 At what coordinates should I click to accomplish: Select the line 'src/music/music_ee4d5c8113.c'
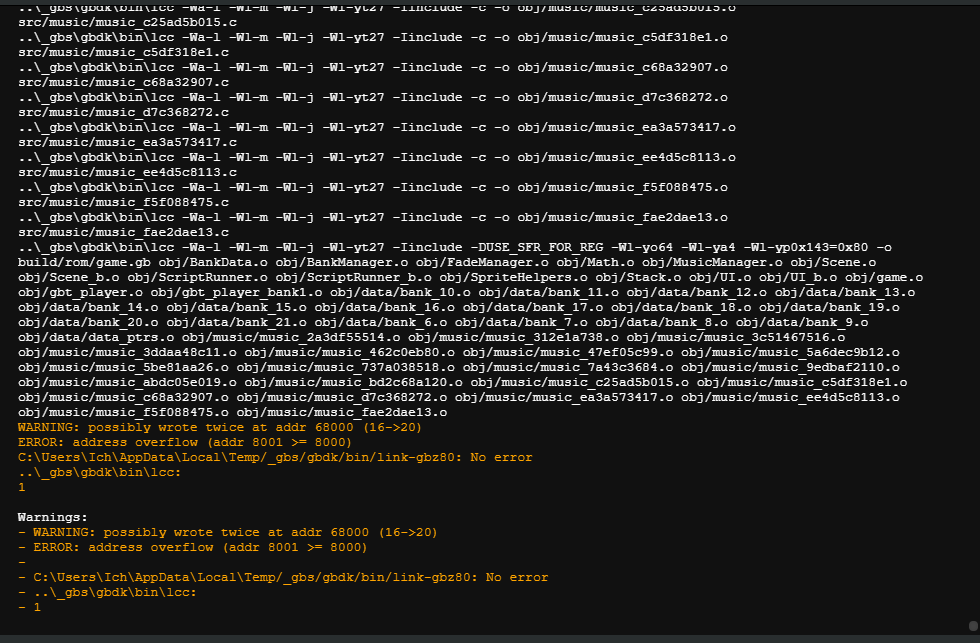pos(128,172)
